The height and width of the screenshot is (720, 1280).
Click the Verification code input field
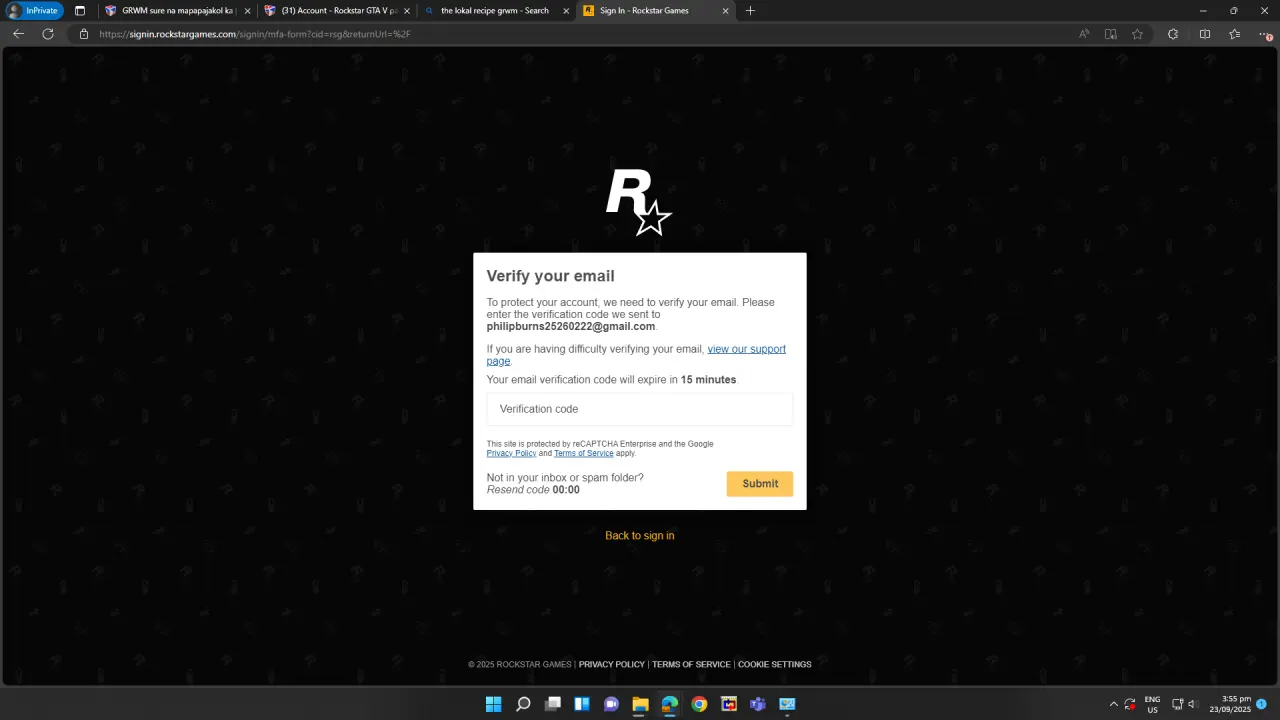pos(639,409)
